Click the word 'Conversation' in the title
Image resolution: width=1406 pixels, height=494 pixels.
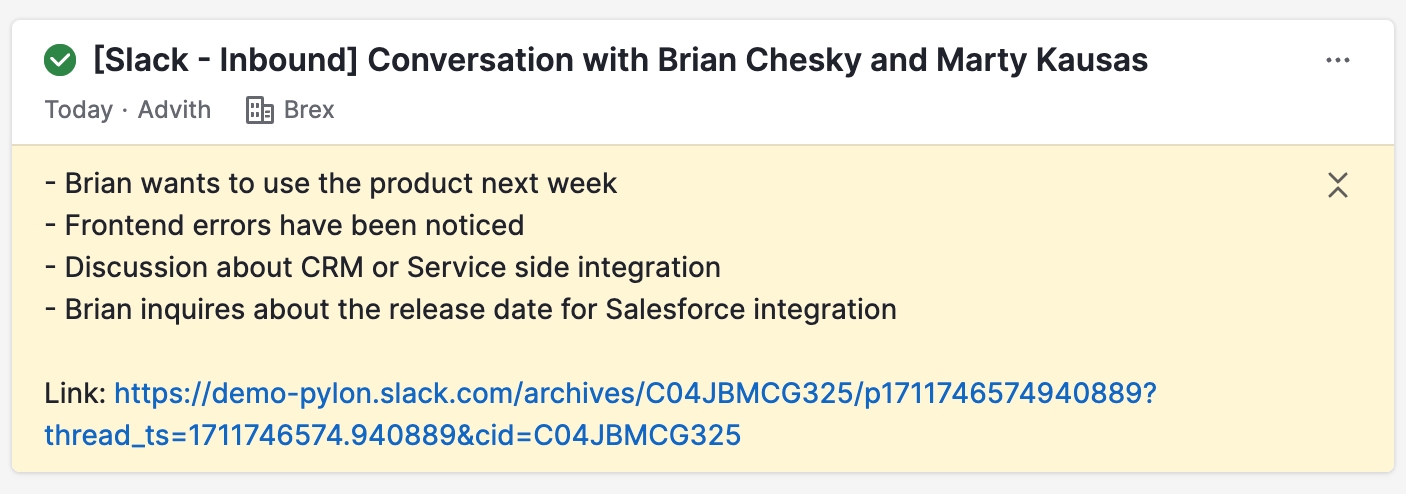coord(476,61)
